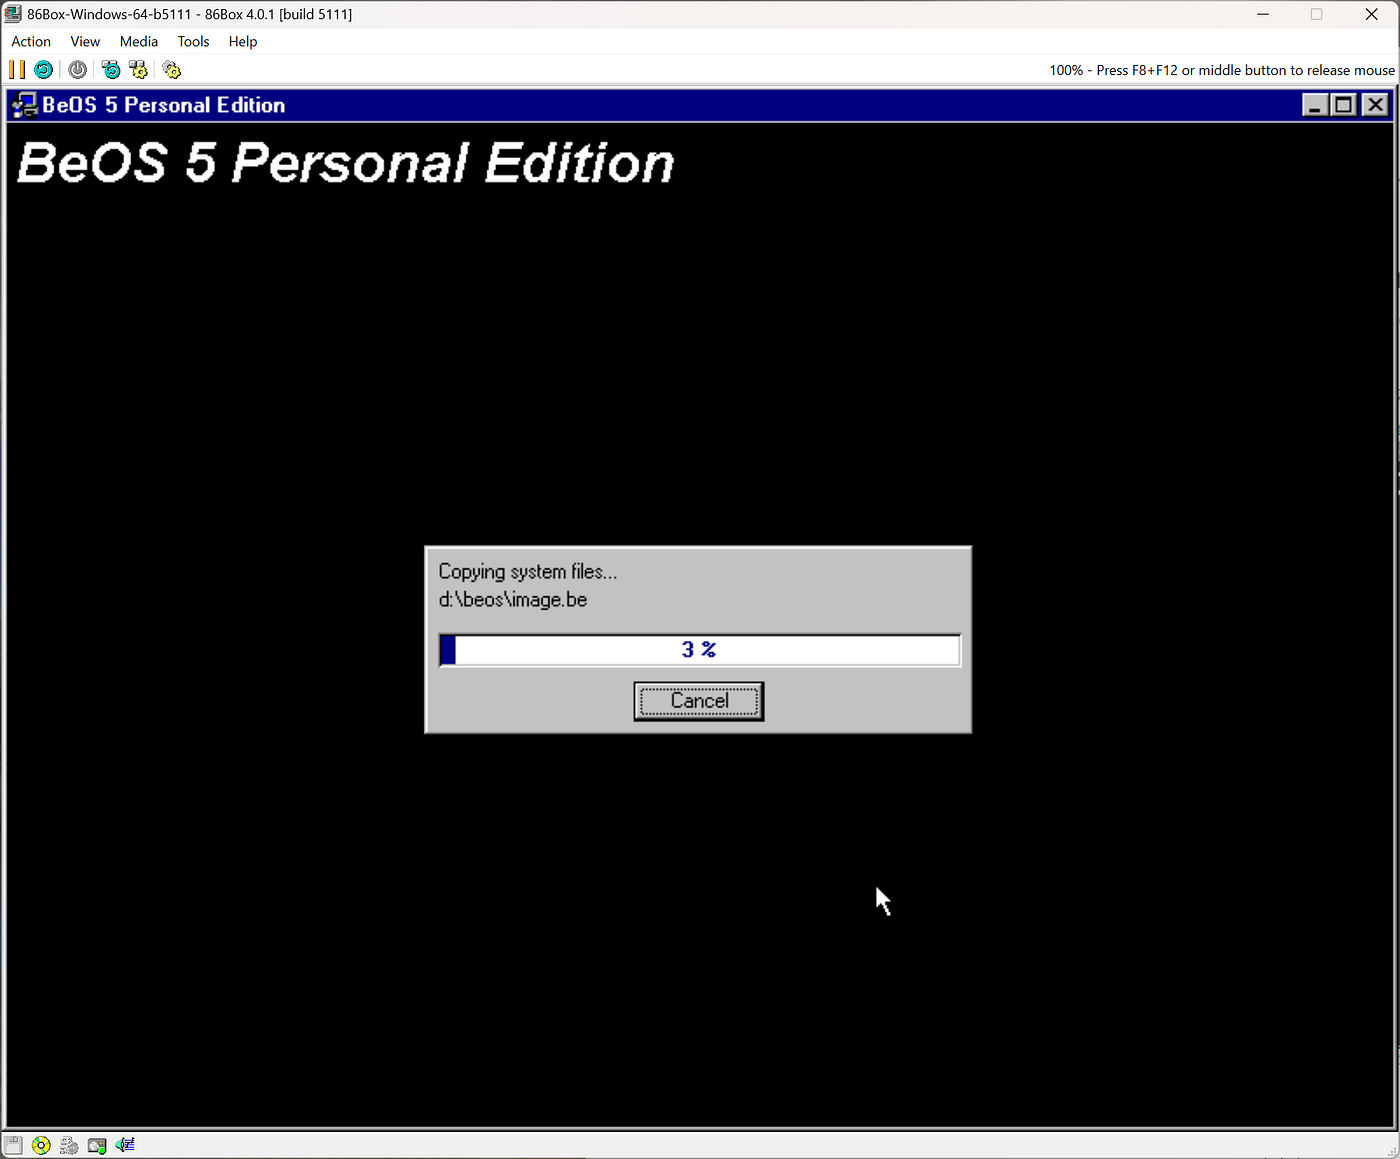1400x1159 pixels.
Task: Close the BeOS 5 Personal Edition window
Action: pos(1376,105)
